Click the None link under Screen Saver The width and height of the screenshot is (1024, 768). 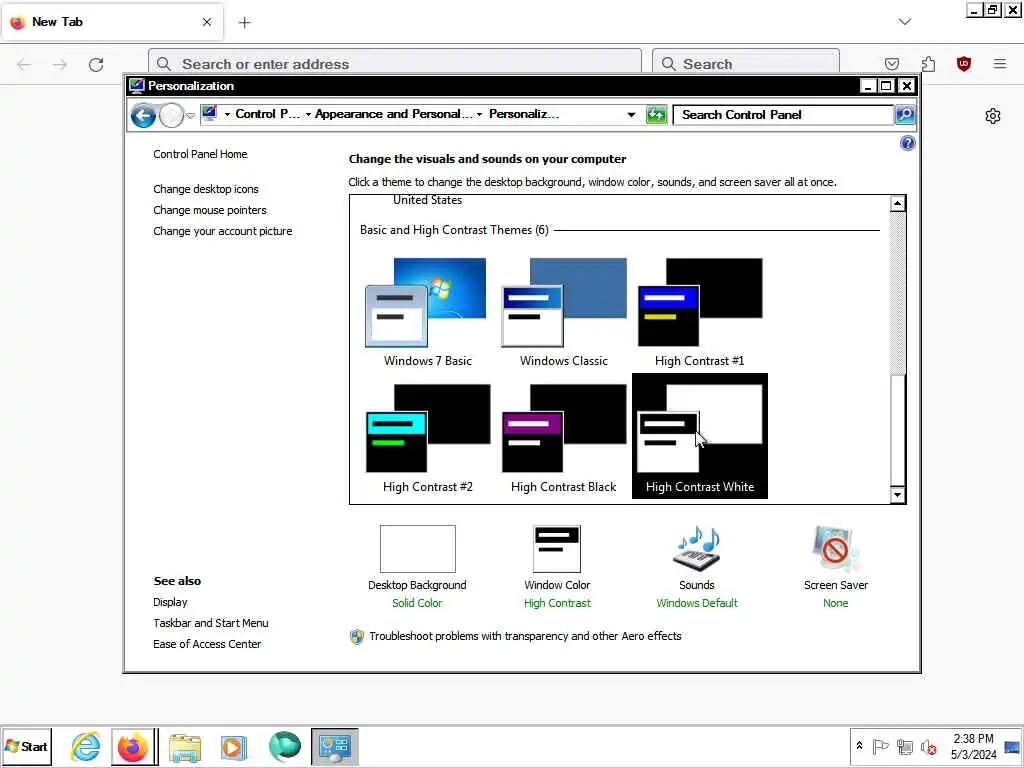(835, 603)
